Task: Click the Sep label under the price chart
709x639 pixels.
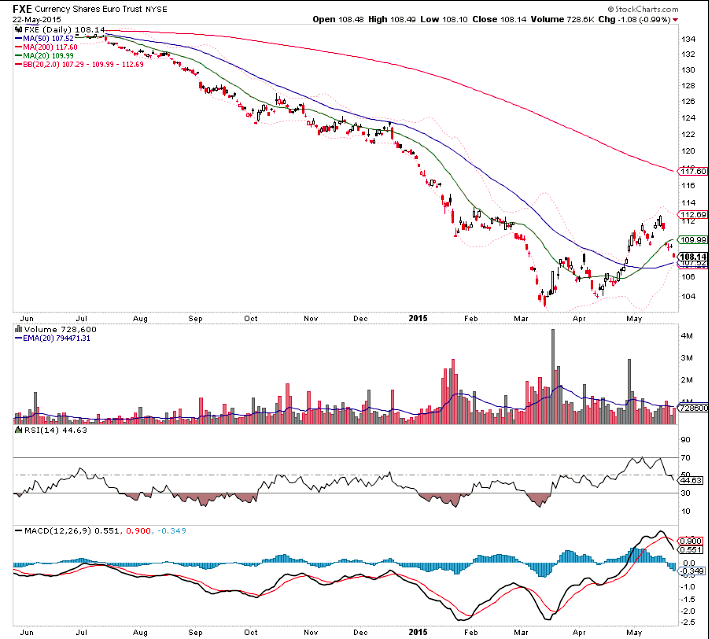Action: (x=195, y=318)
